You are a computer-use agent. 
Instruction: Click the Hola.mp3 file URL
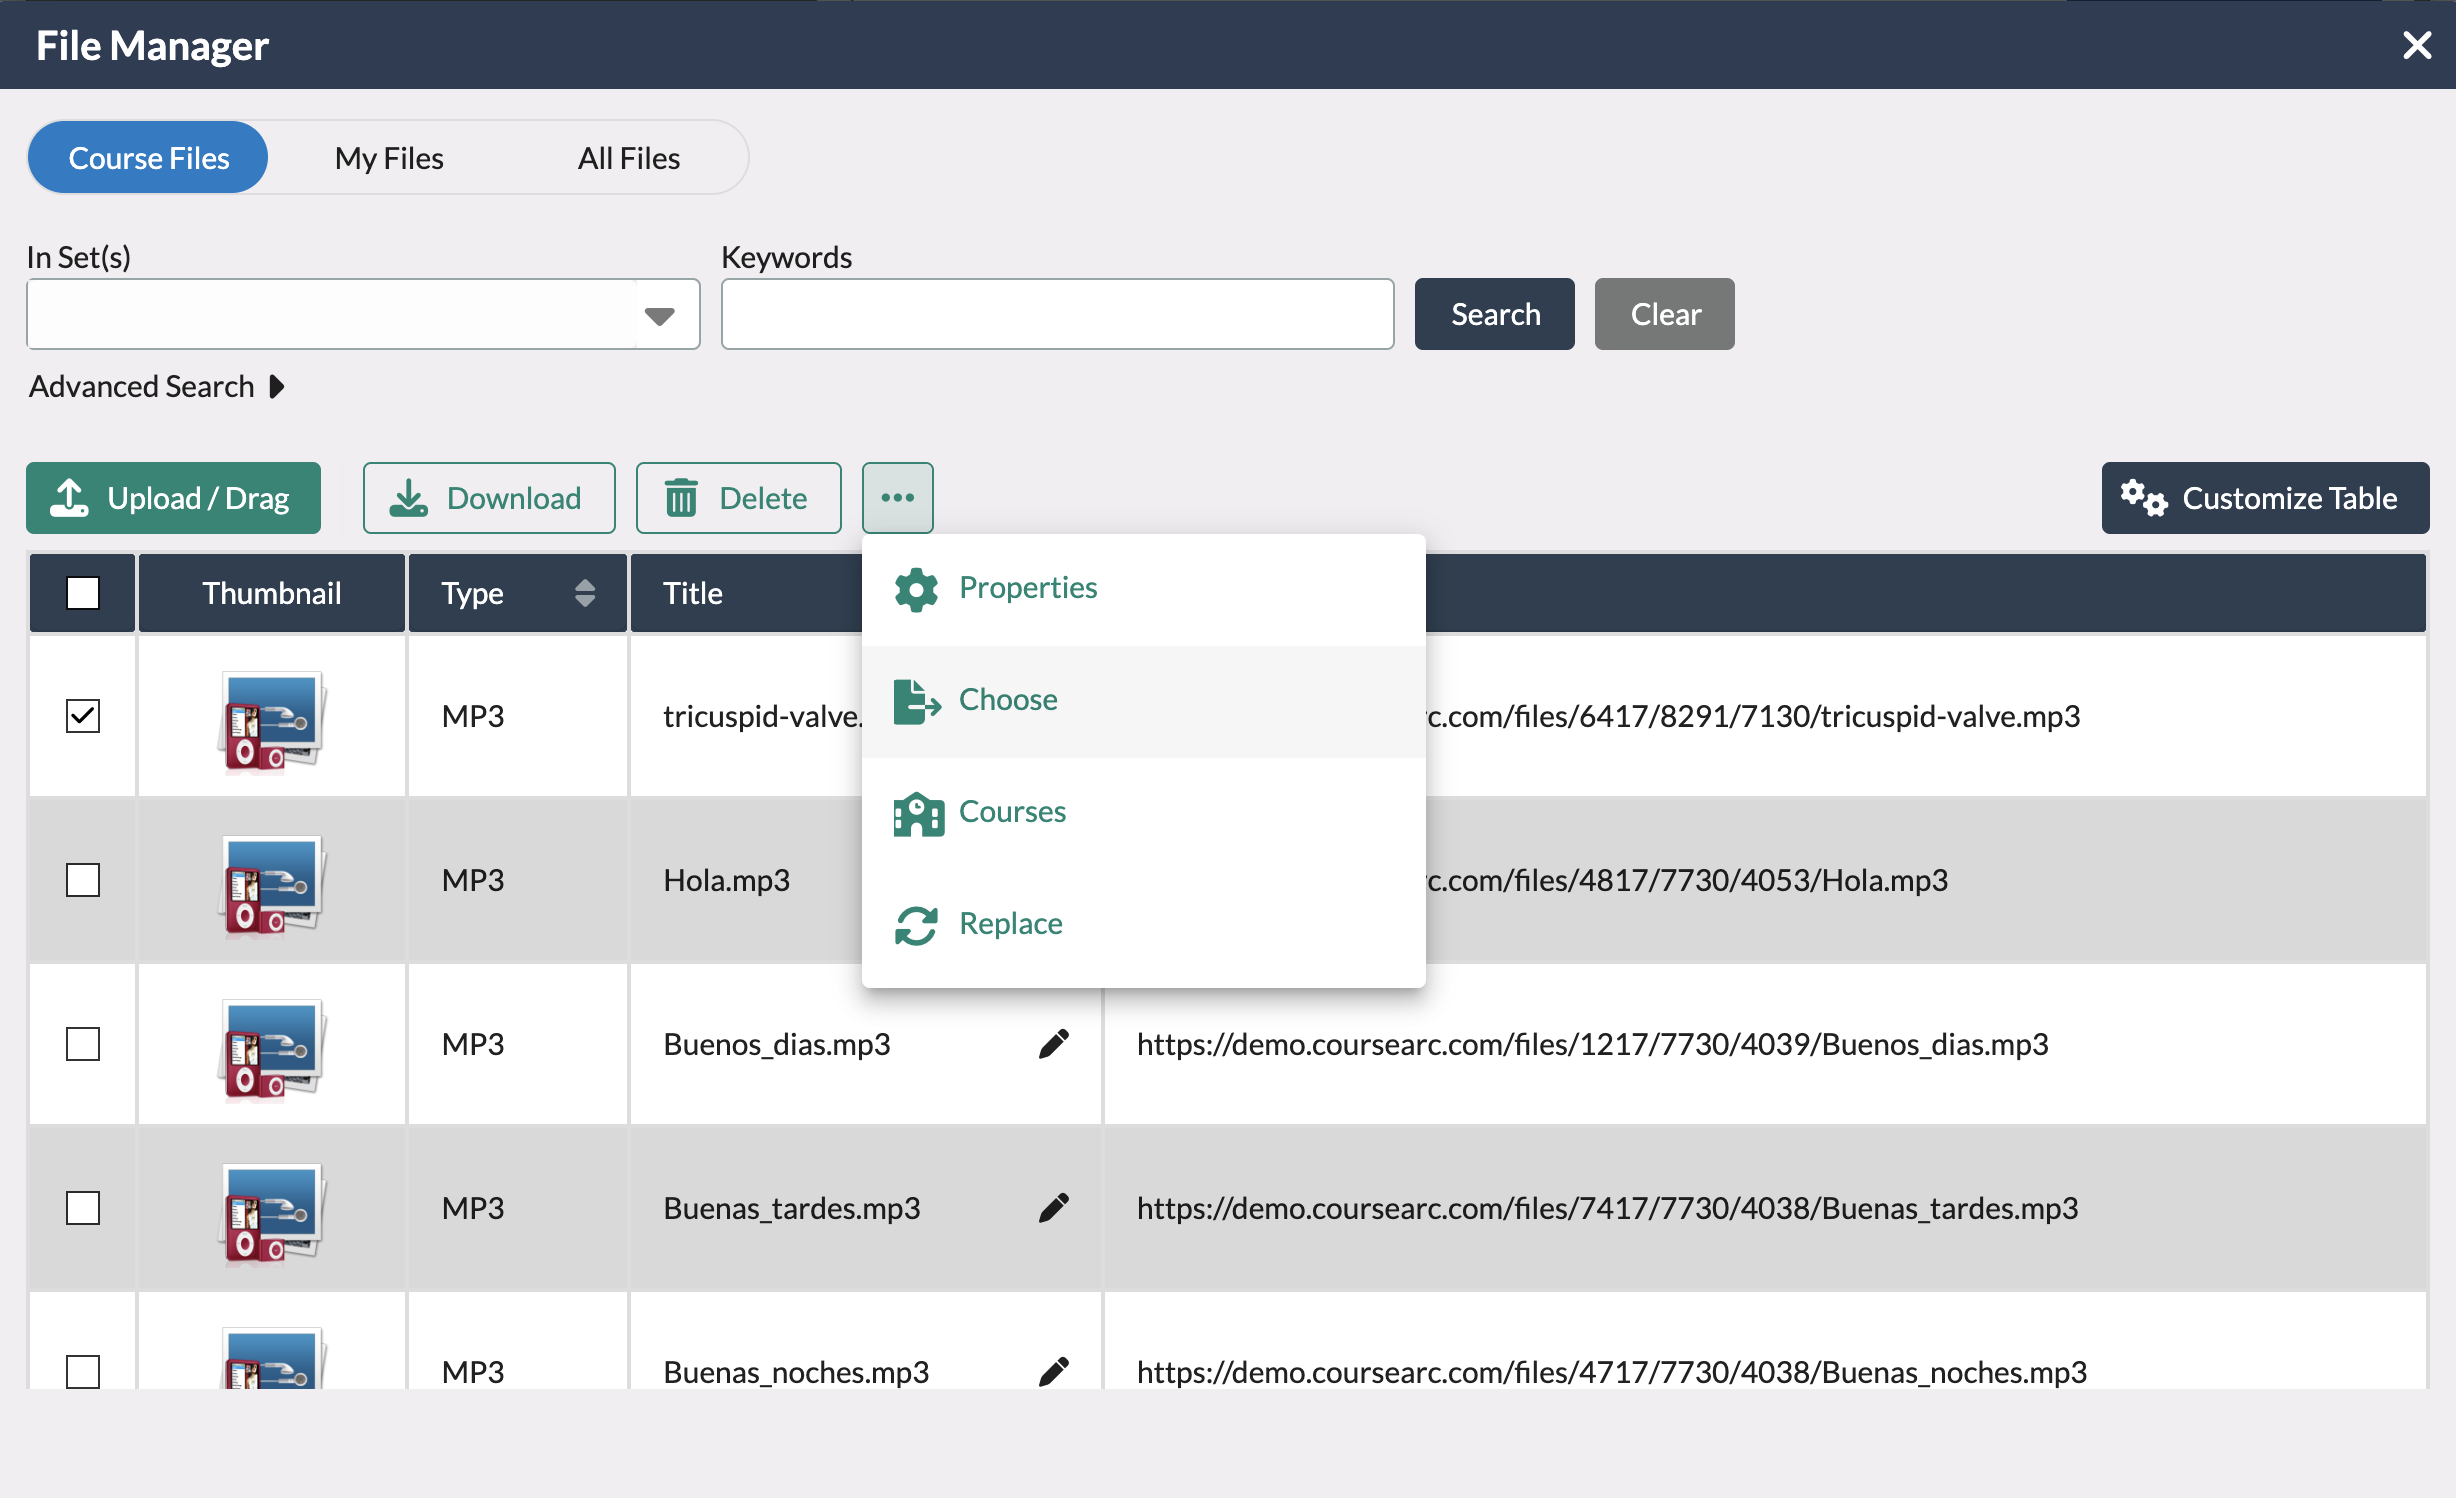point(1687,880)
